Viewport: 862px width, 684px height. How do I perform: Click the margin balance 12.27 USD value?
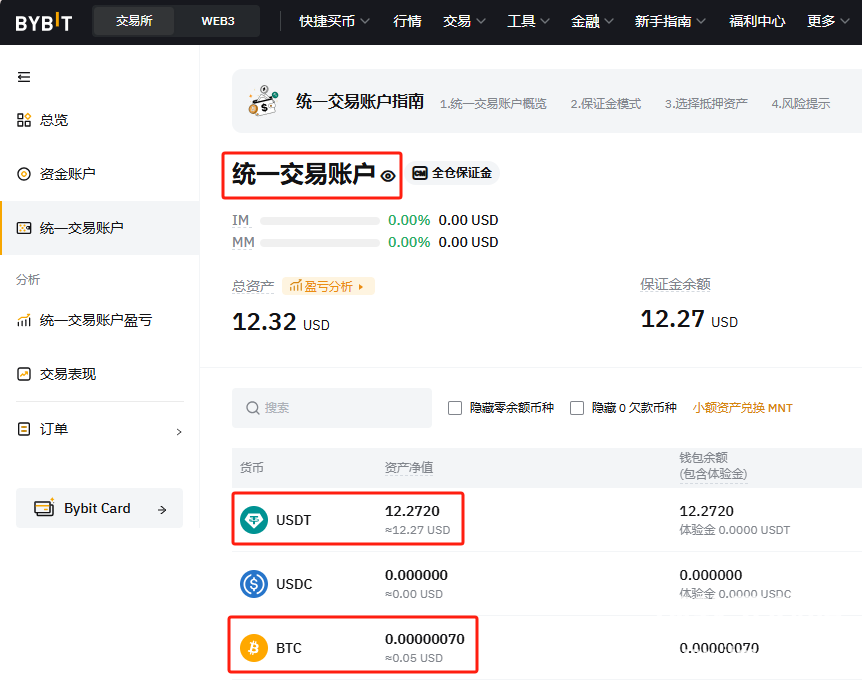click(x=689, y=319)
